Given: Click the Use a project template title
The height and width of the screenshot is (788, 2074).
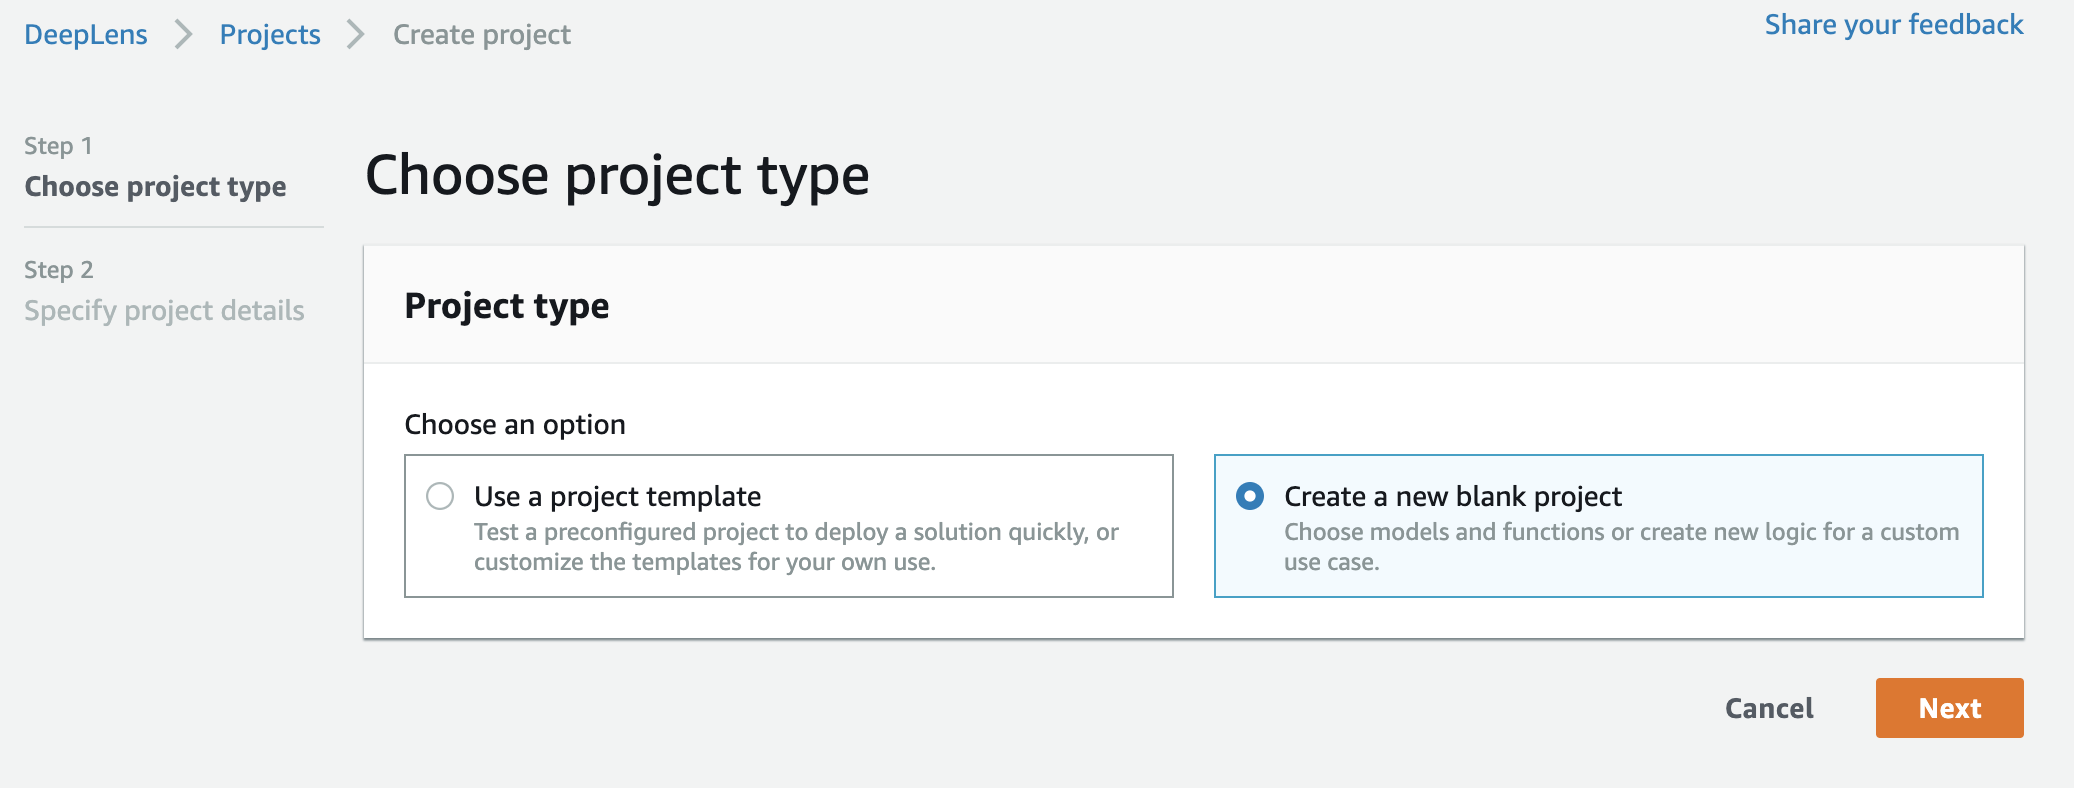Looking at the screenshot, I should tap(617, 496).
